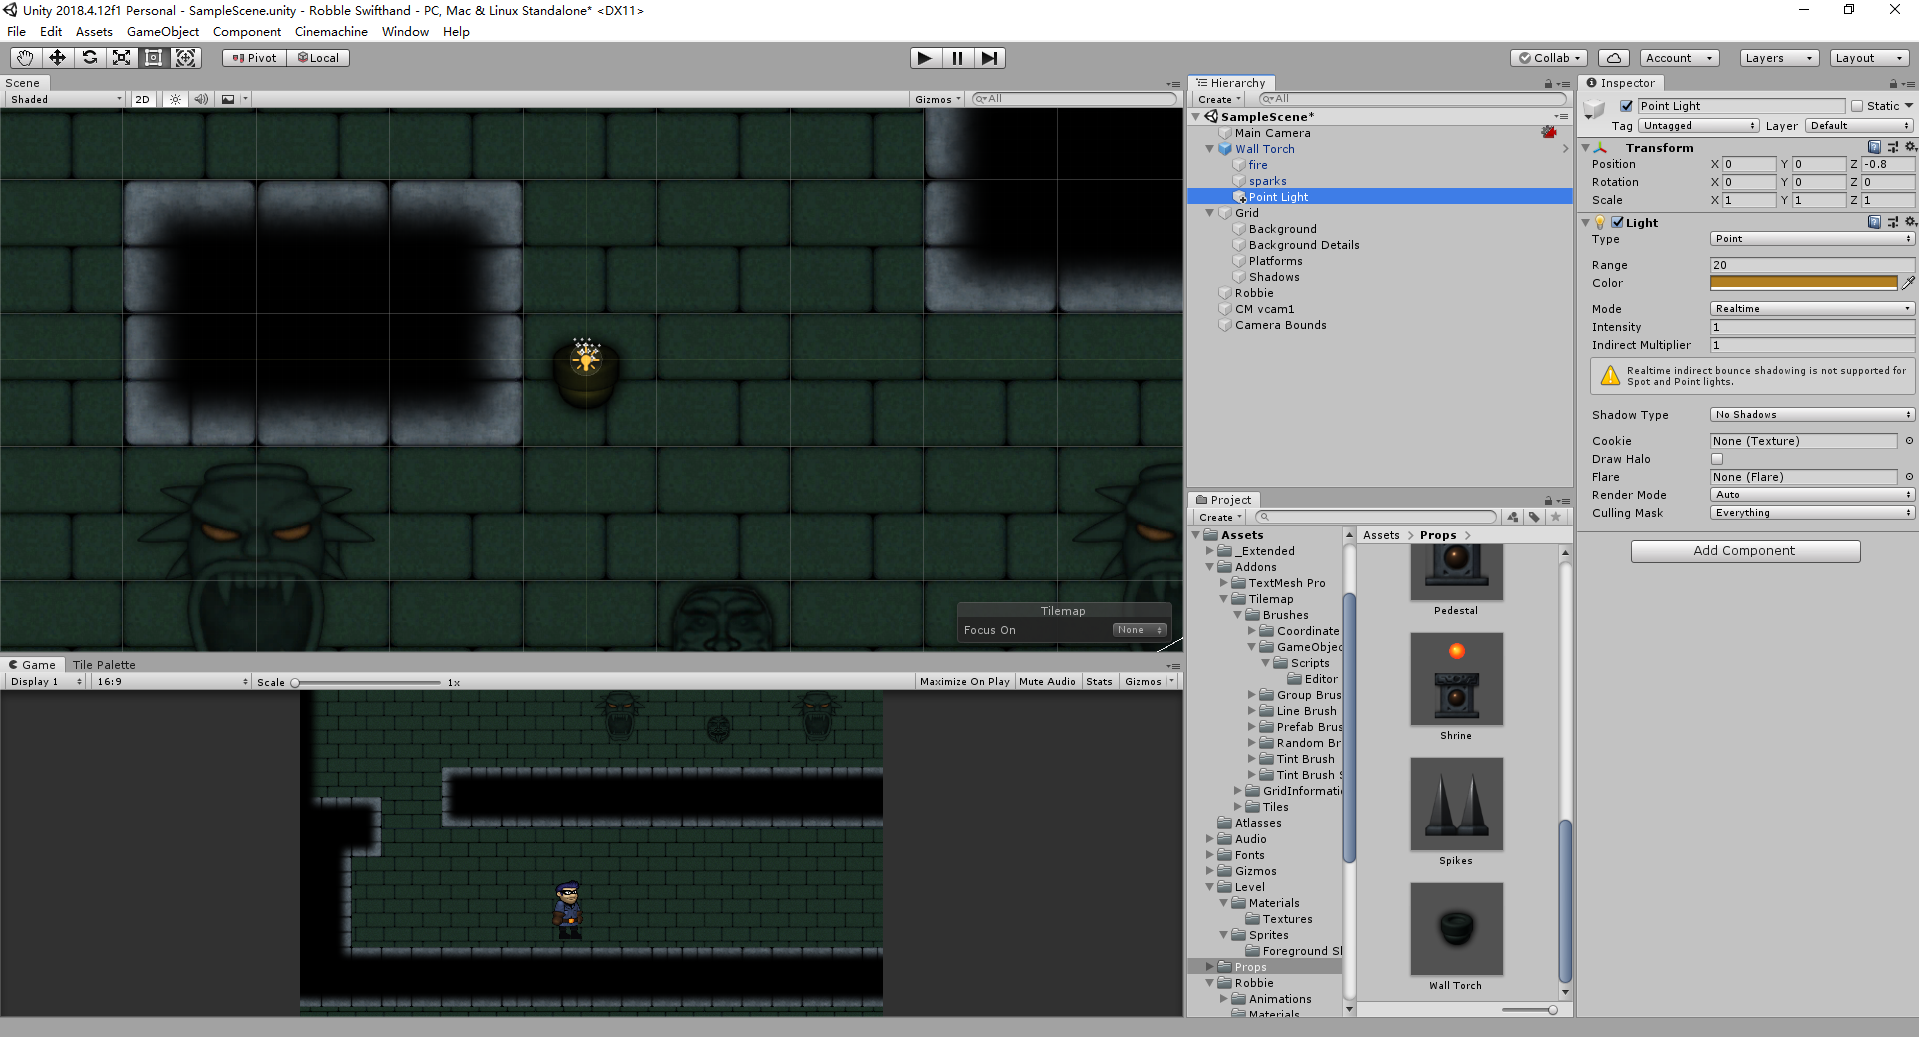
Task: Open the Layers dropdown
Action: point(1779,58)
